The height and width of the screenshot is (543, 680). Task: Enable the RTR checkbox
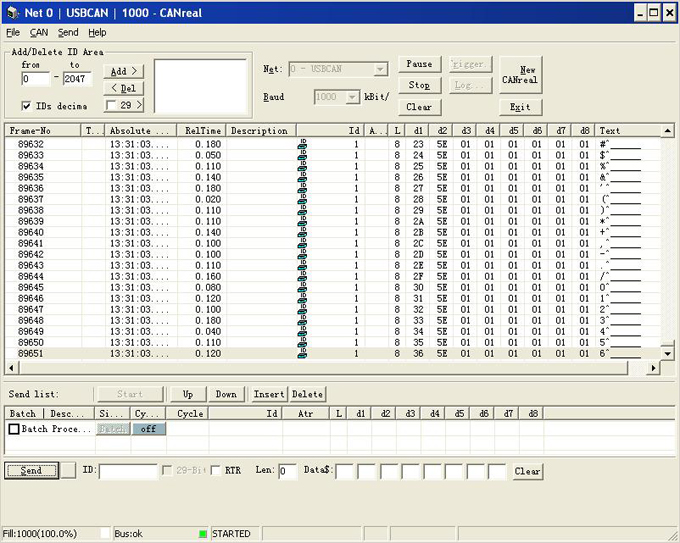[x=216, y=471]
